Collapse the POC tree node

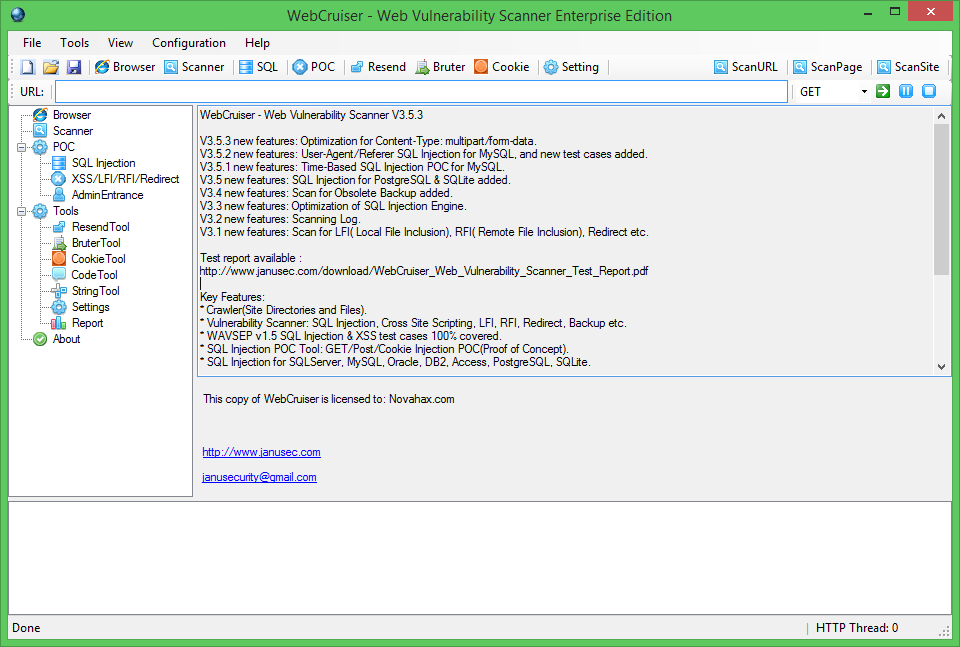(x=21, y=147)
